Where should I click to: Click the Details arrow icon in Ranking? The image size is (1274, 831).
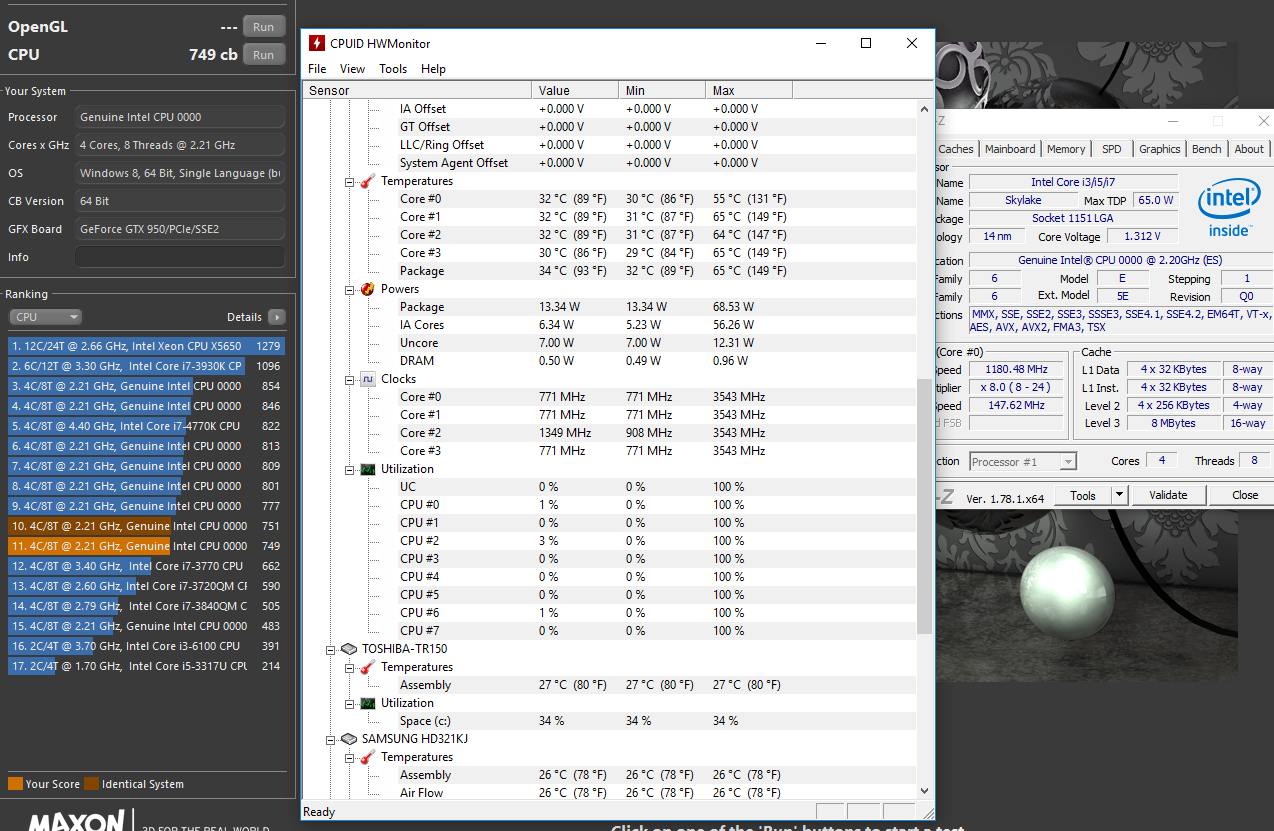pyautogui.click(x=276, y=317)
